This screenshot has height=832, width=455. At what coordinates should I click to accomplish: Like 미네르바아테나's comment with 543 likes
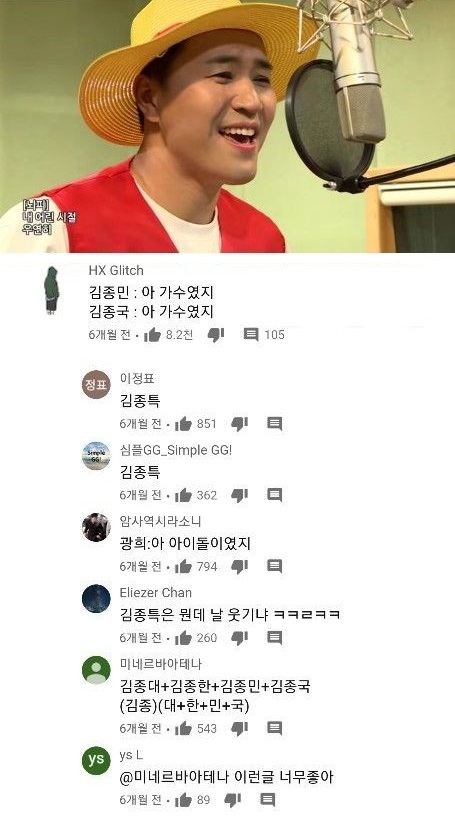point(183,728)
